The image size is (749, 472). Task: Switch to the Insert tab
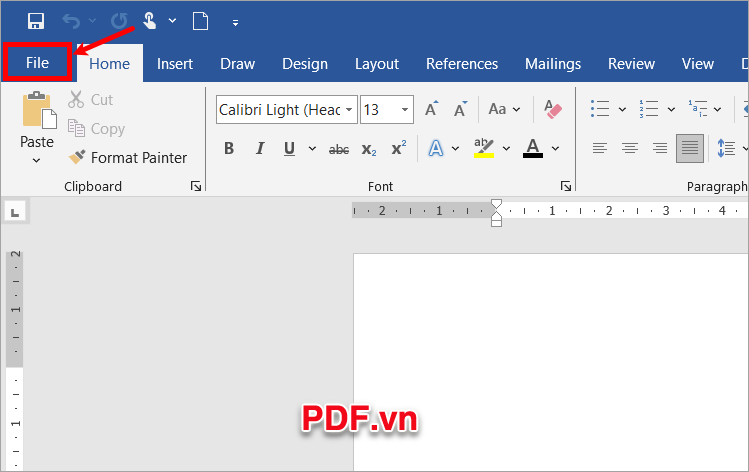point(175,63)
